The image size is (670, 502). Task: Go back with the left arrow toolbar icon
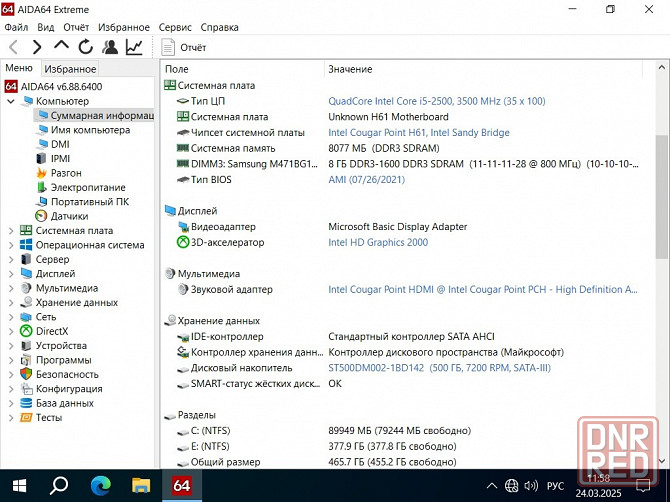coord(13,47)
